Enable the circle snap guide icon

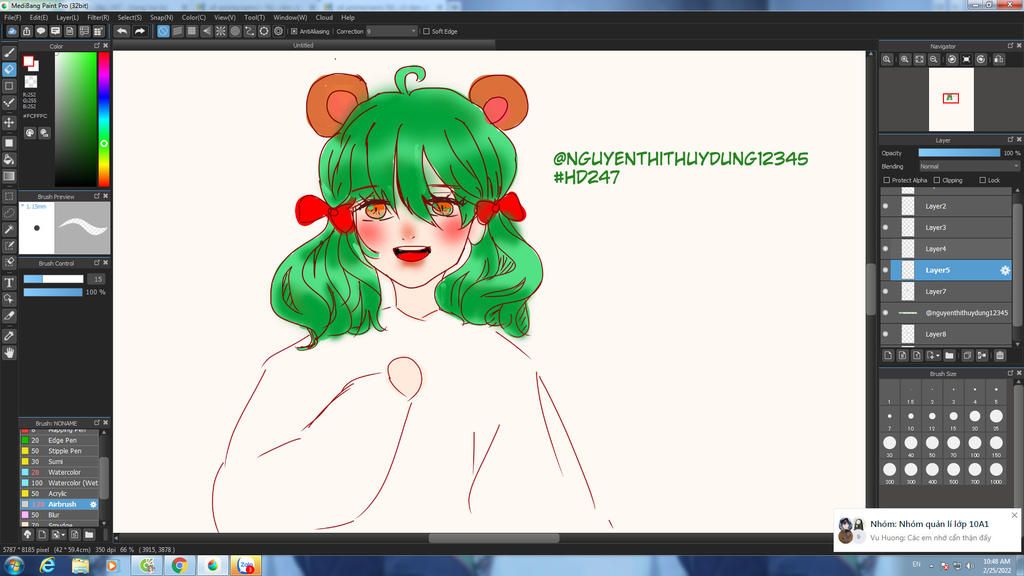pyautogui.click(x=235, y=31)
